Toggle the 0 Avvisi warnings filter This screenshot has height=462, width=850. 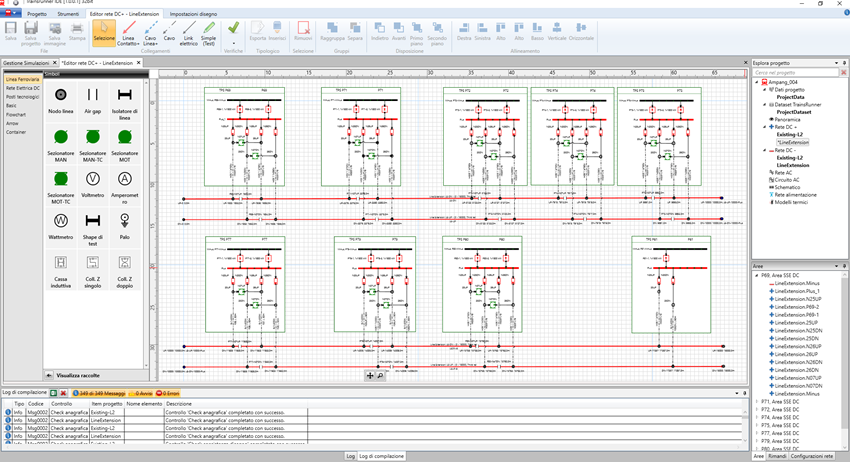(x=141, y=393)
